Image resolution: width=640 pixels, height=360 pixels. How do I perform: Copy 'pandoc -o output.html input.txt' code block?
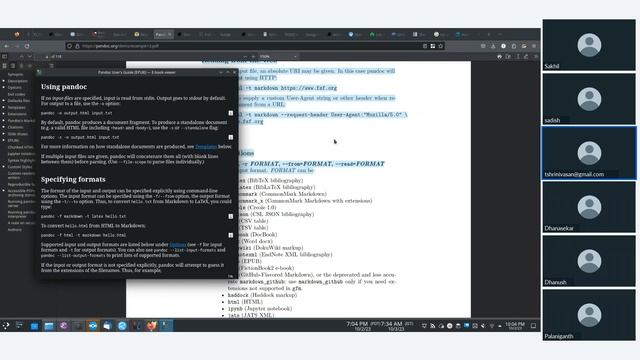(x=231, y=113)
